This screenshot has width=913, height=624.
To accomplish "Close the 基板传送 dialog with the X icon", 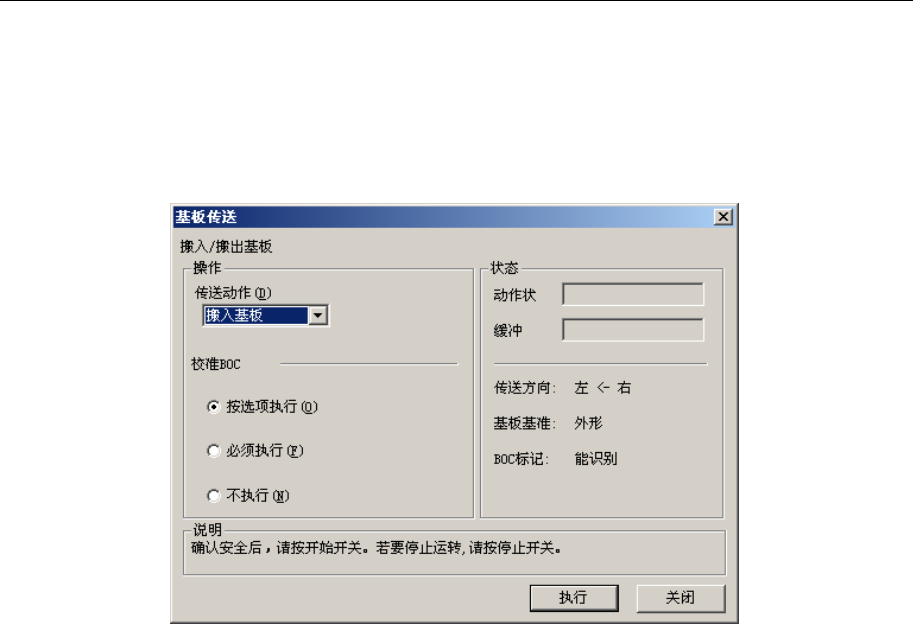I will coord(723,217).
